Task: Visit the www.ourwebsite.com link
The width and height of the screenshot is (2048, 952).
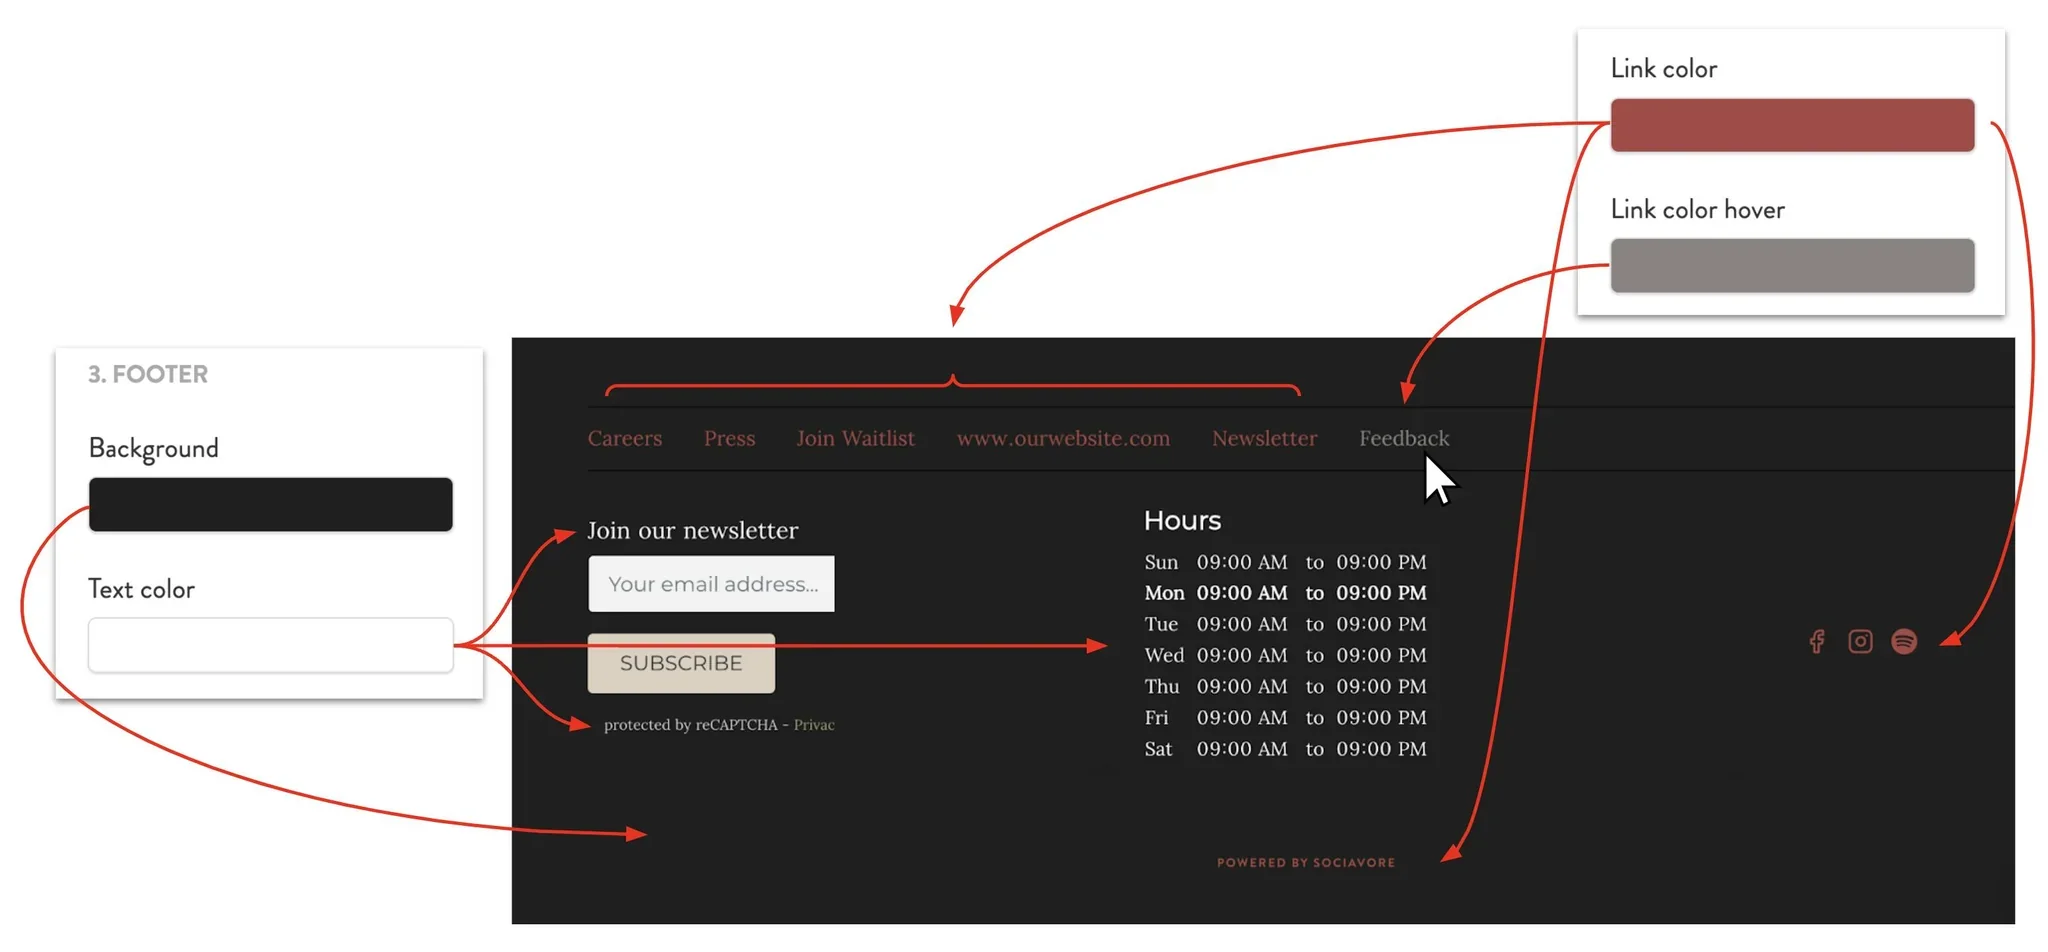Action: click(1063, 438)
